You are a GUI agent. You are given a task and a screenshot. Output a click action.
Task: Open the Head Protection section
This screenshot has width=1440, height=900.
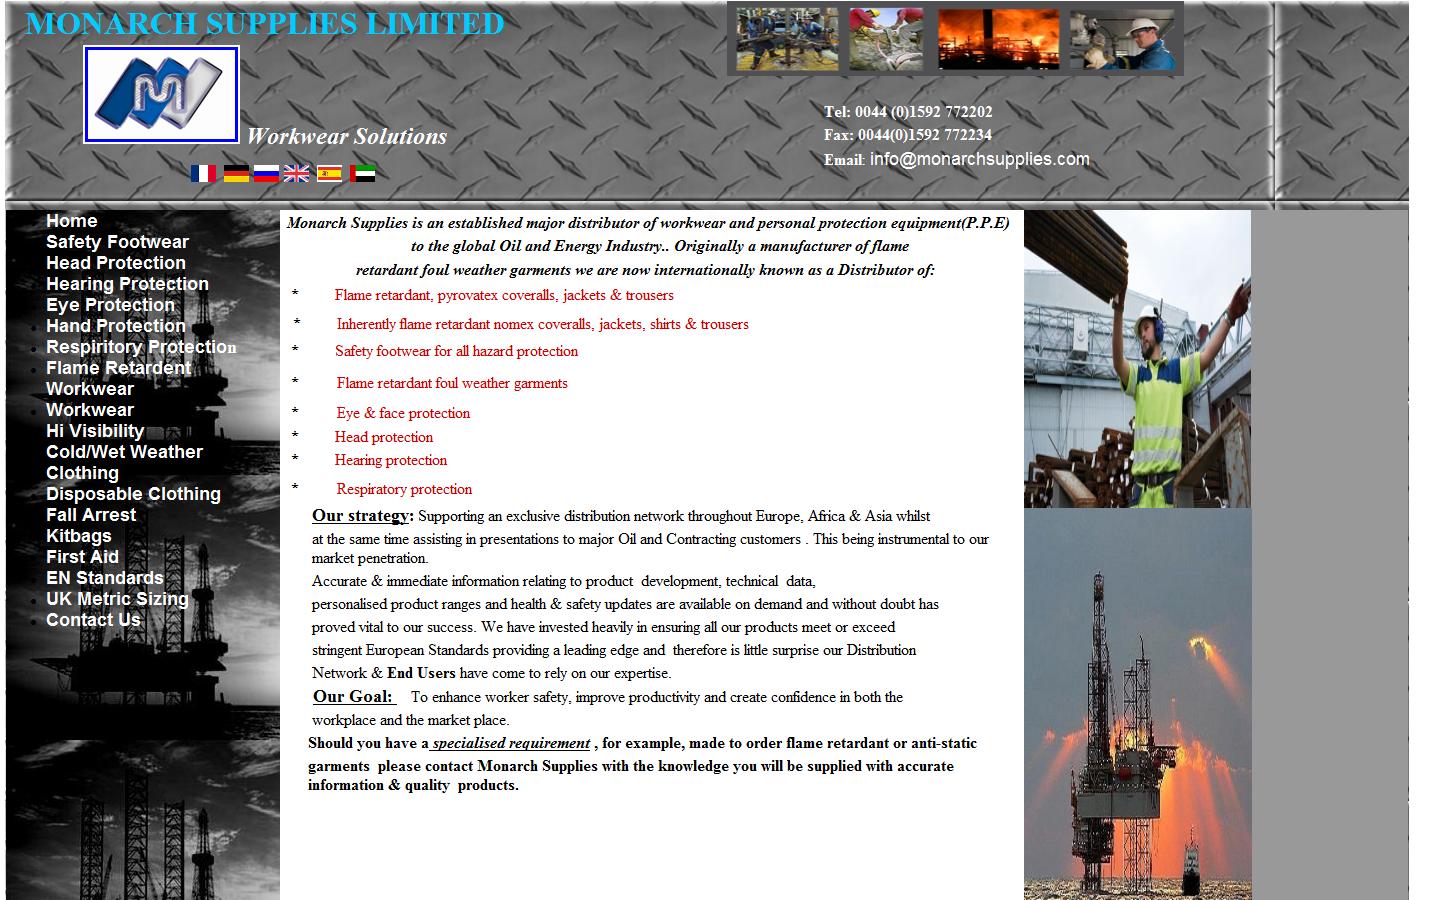click(116, 263)
